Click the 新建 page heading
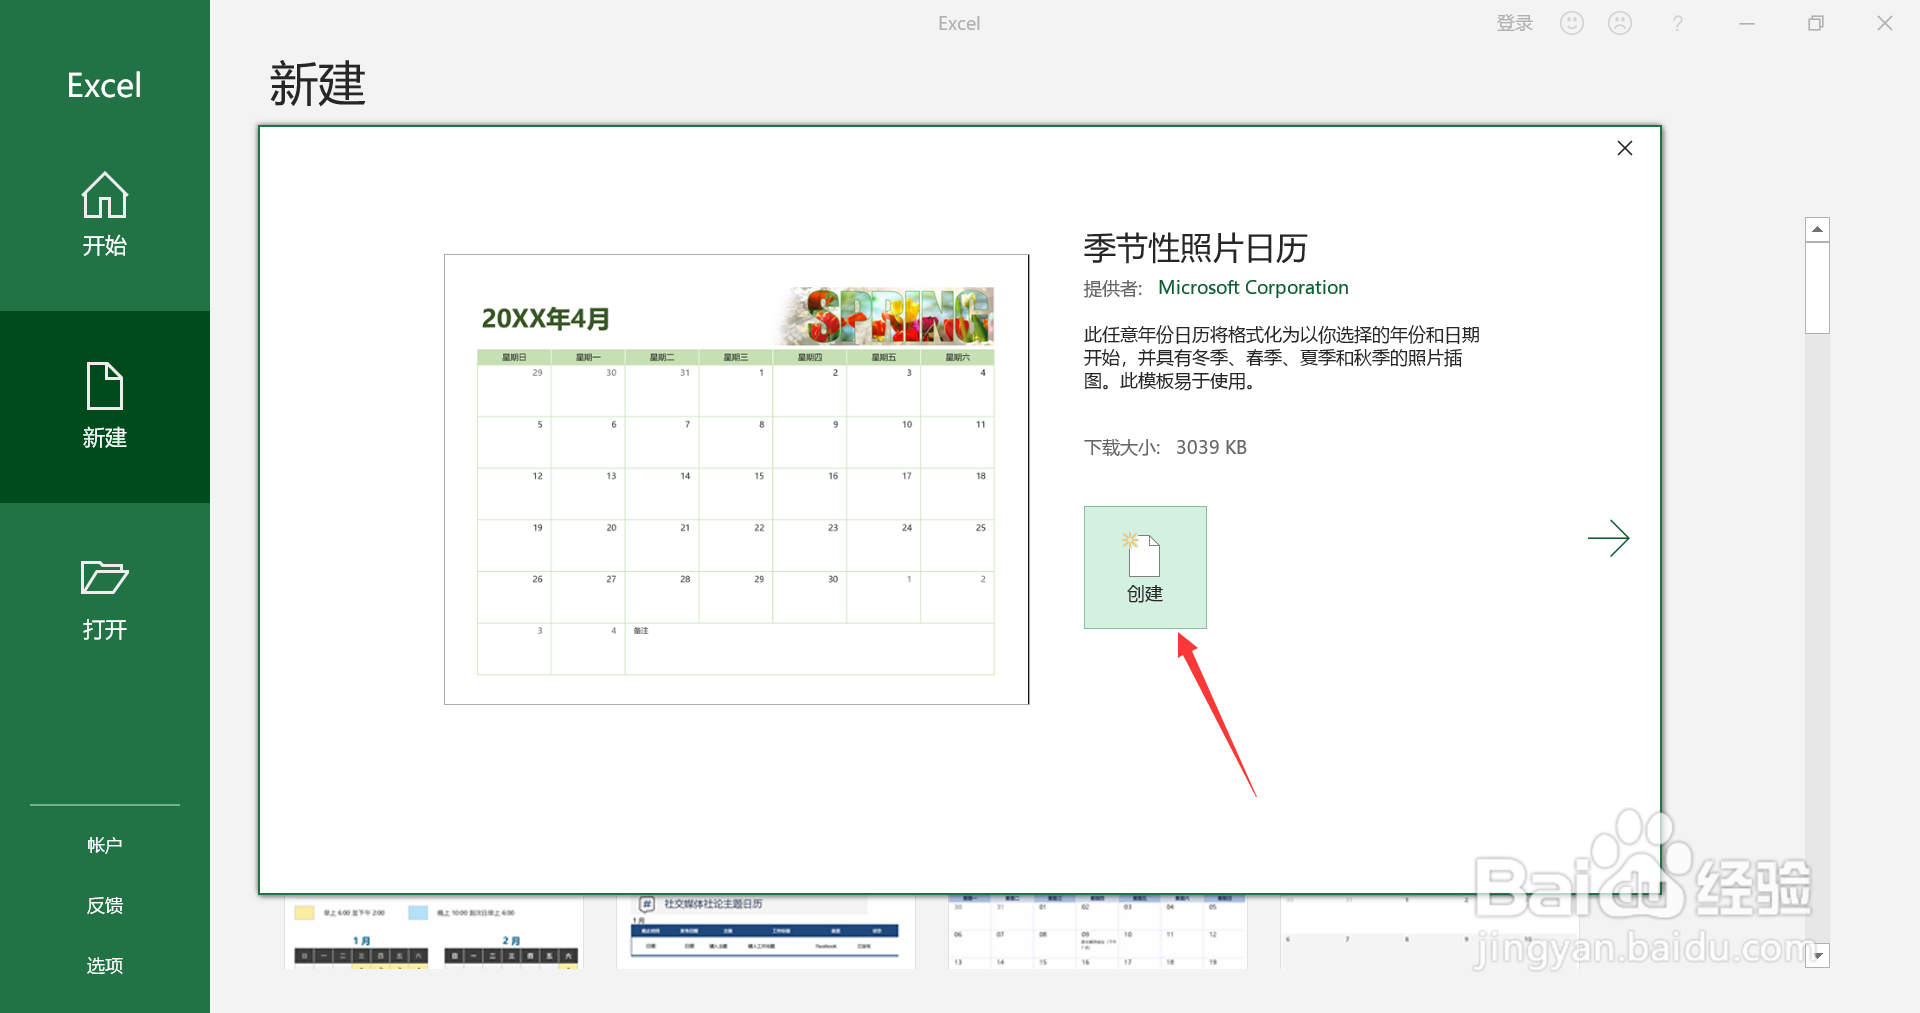The height and width of the screenshot is (1013, 1920). tap(317, 84)
